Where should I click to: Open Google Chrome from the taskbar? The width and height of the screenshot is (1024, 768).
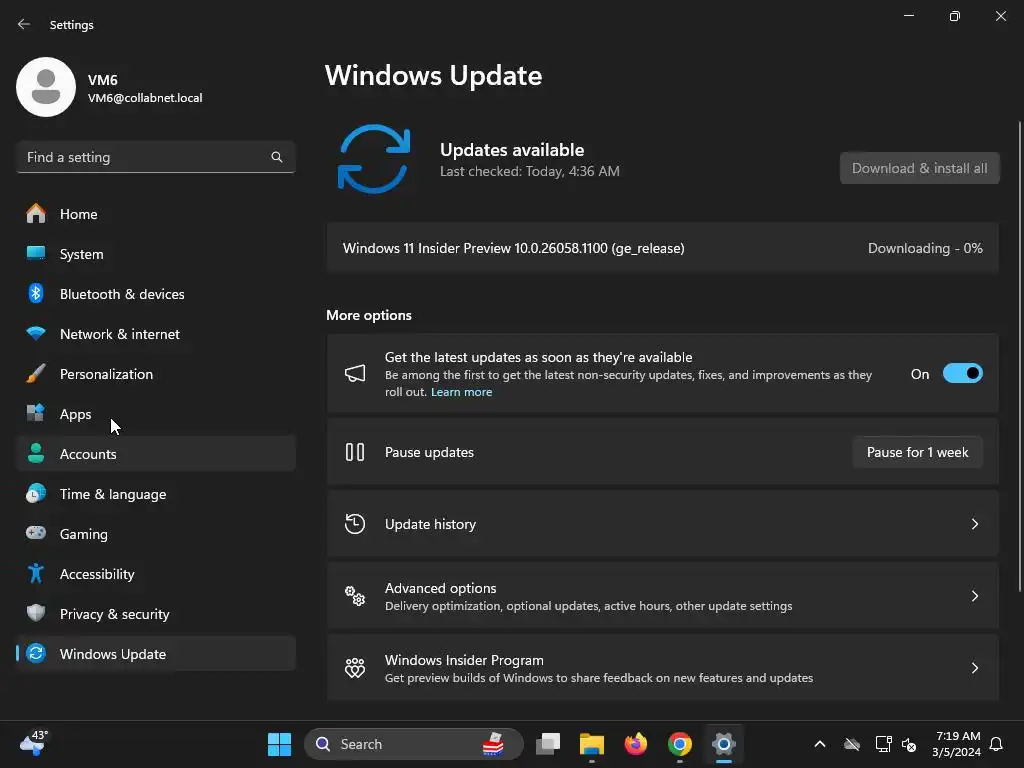[680, 744]
